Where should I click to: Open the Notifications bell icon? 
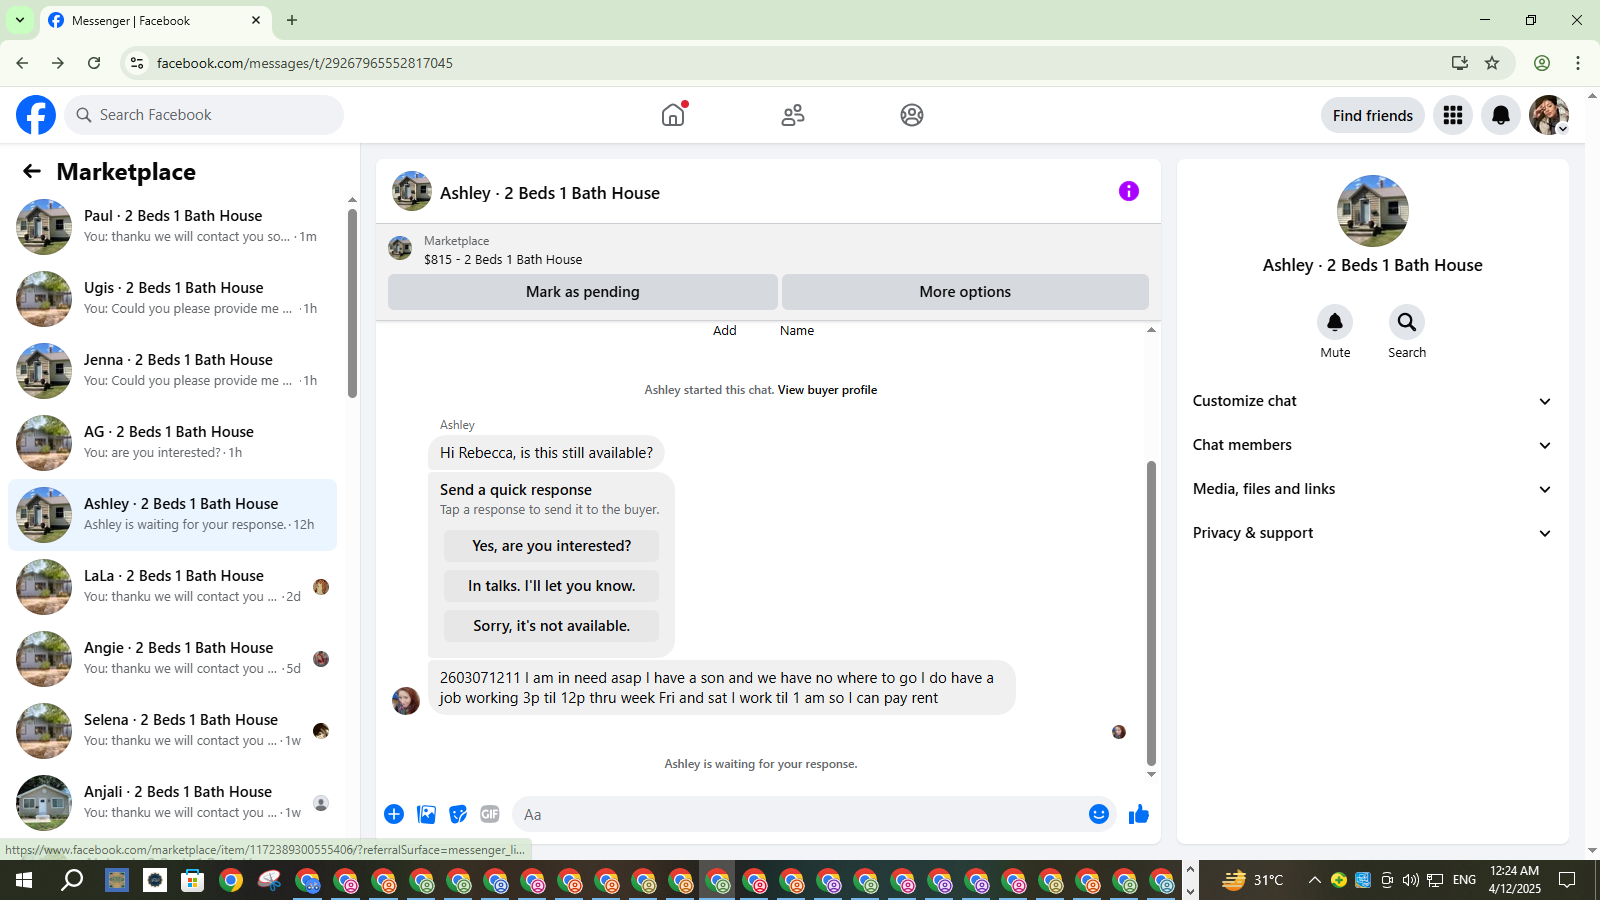point(1501,115)
